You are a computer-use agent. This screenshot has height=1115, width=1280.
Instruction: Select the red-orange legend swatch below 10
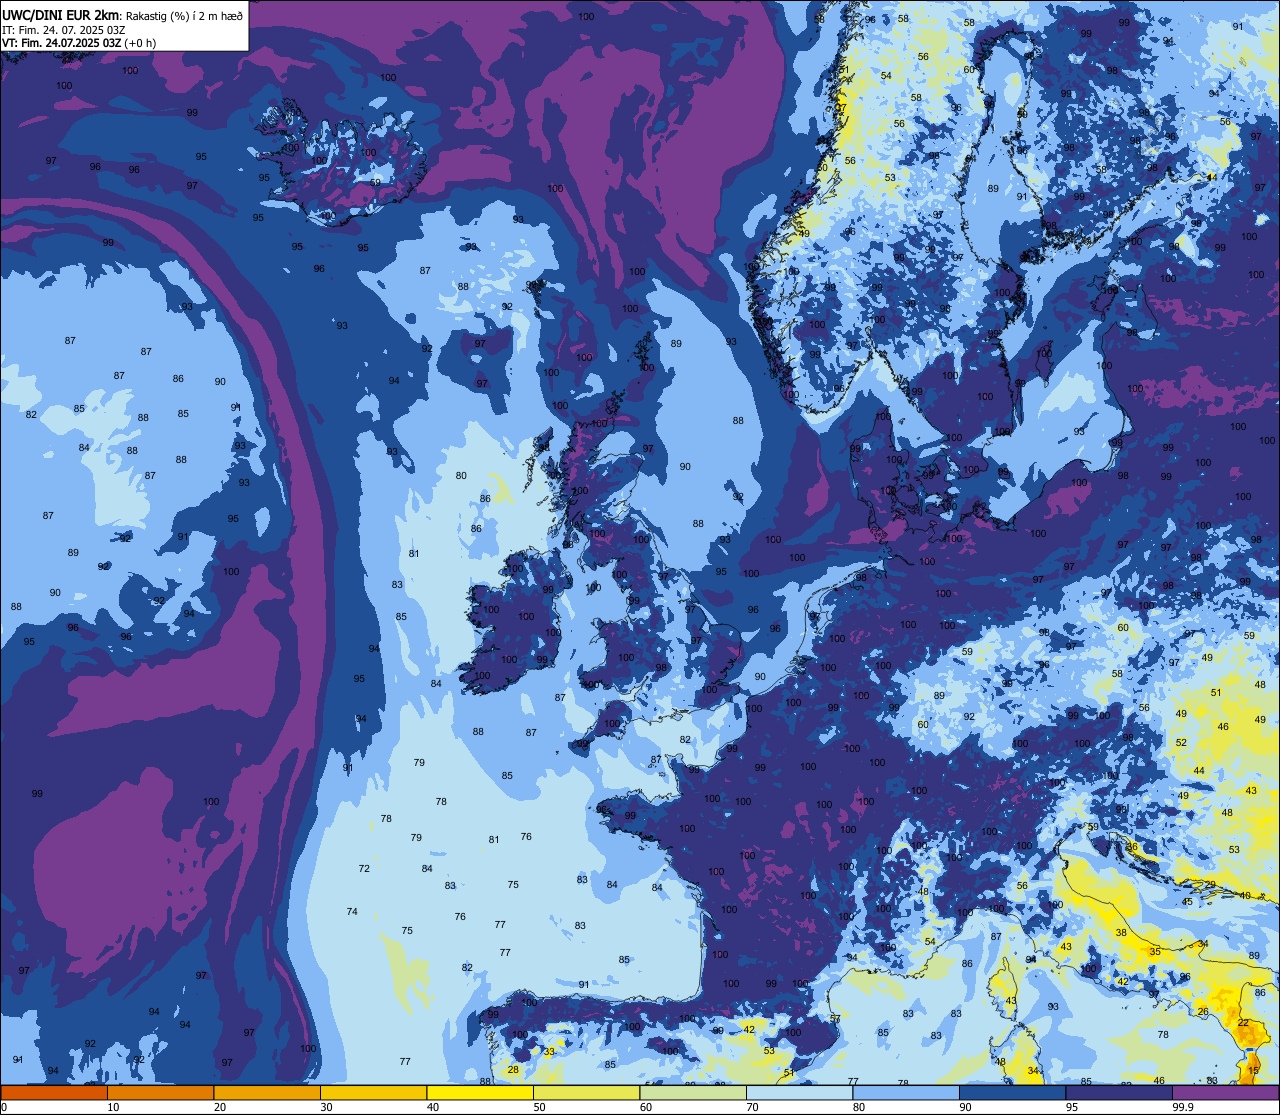click(54, 1092)
